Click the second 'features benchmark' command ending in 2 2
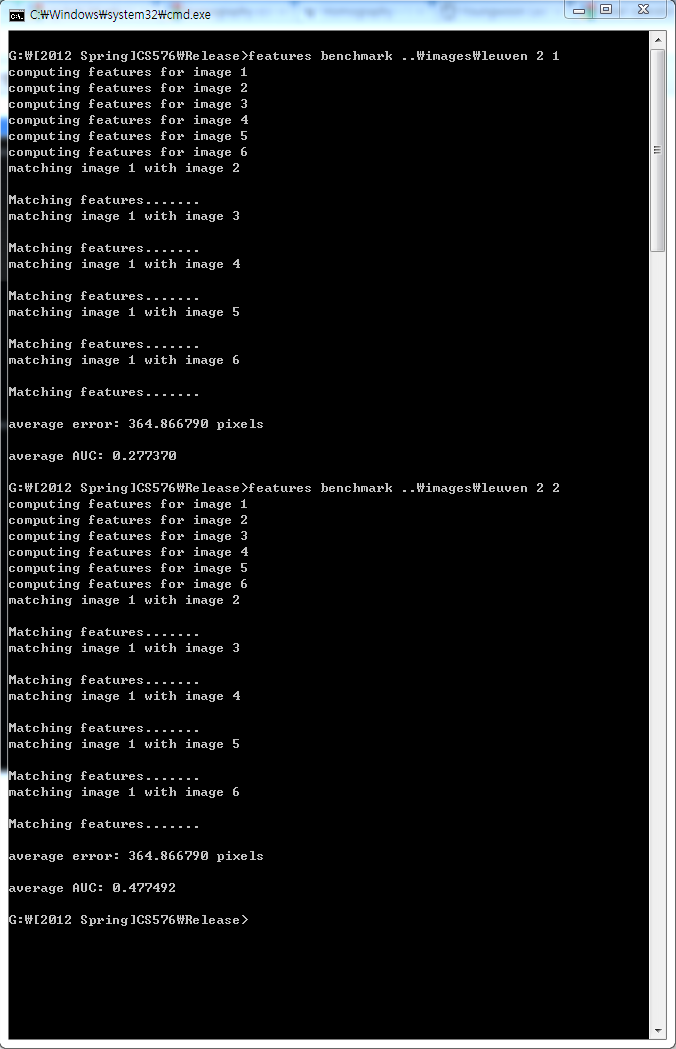Viewport: 676px width, 1049px height. pos(404,488)
